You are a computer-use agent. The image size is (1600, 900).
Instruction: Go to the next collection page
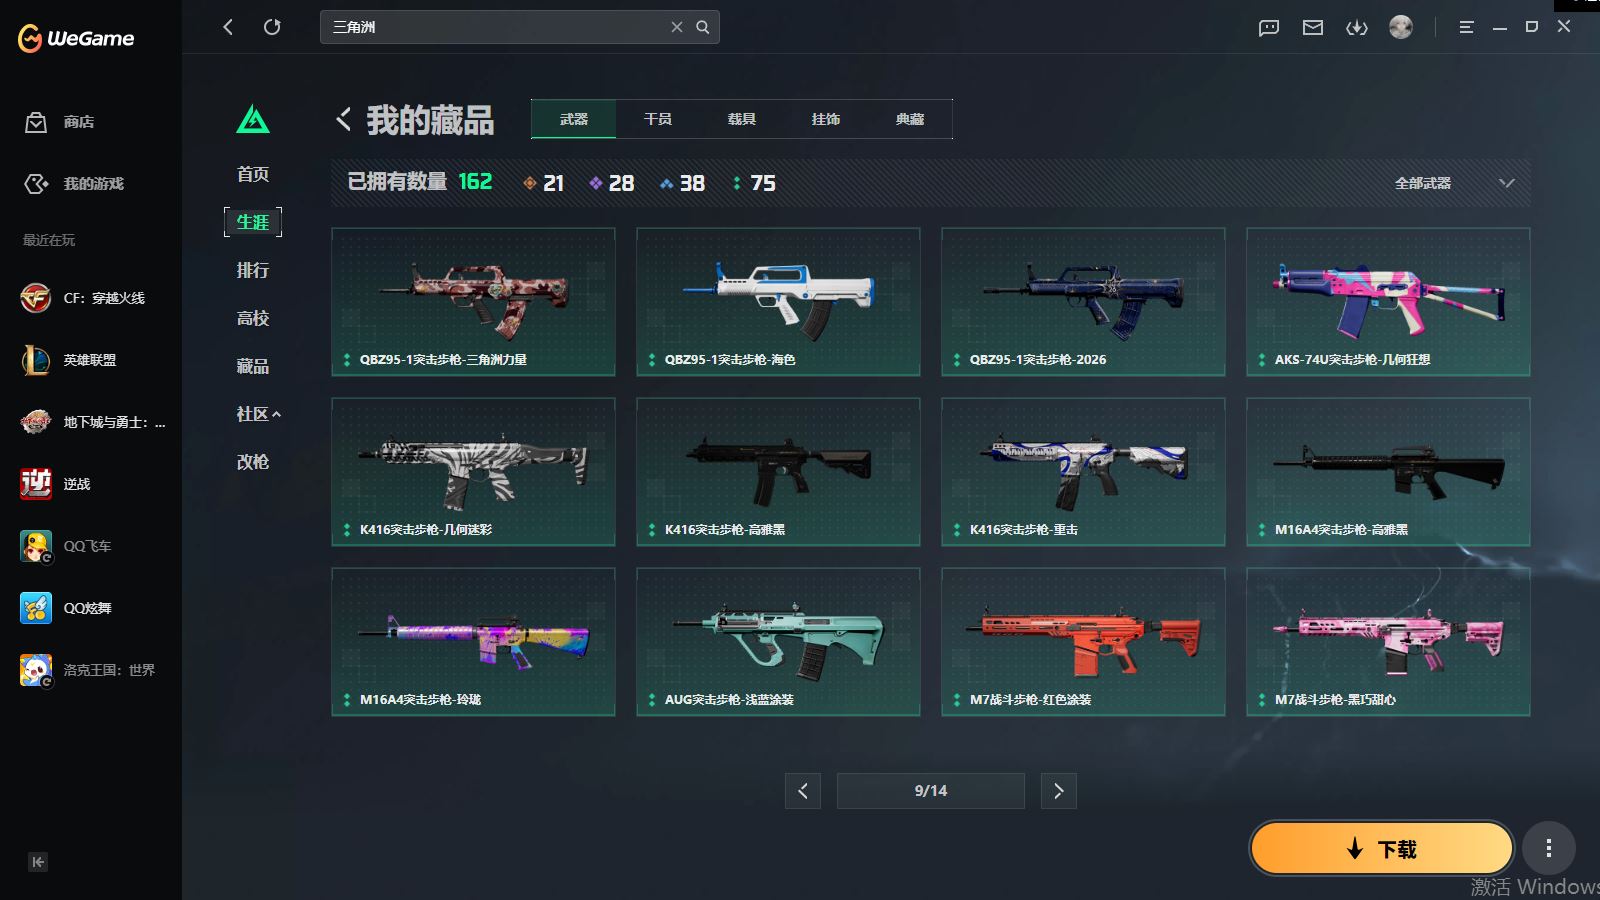coord(1059,791)
